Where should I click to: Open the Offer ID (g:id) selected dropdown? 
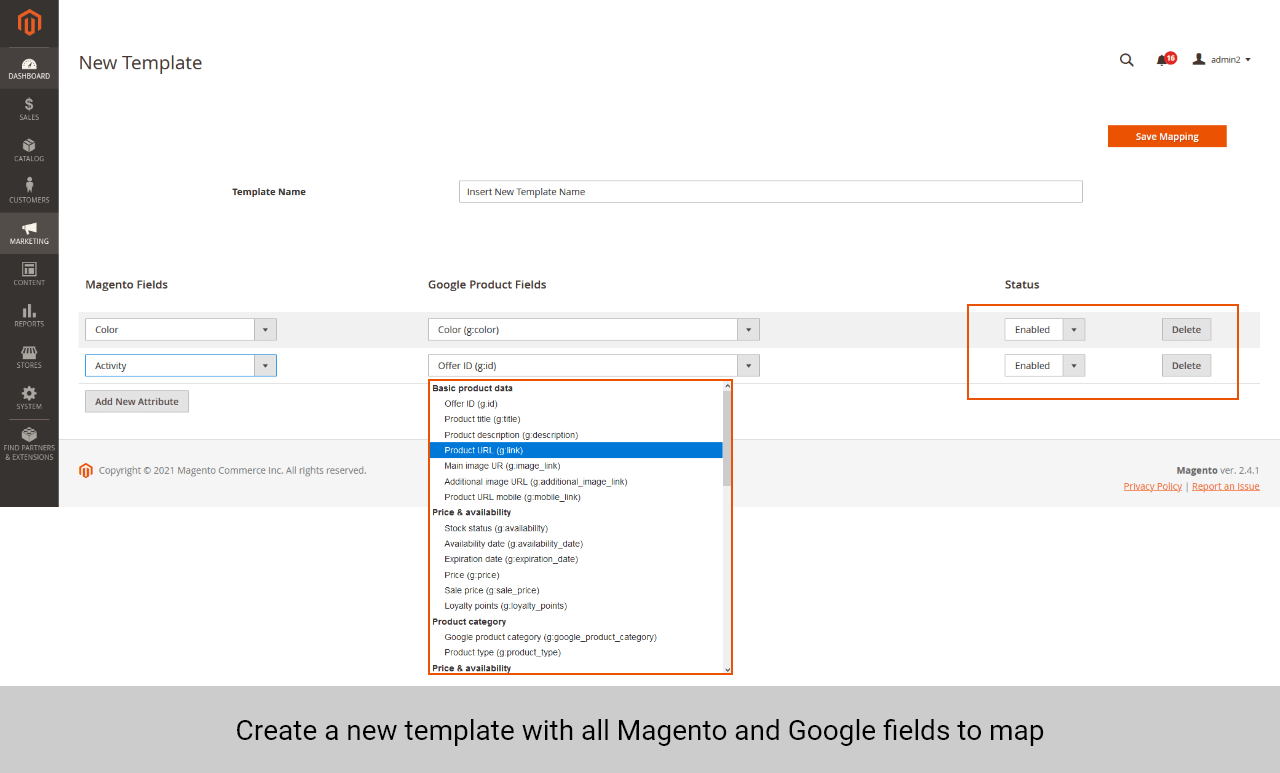(x=594, y=366)
